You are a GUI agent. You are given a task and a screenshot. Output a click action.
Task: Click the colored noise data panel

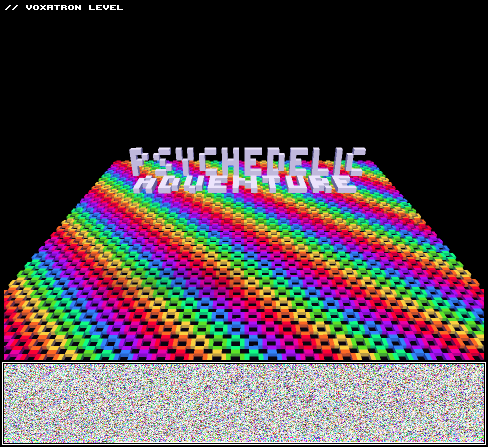pyautogui.click(x=244, y=403)
